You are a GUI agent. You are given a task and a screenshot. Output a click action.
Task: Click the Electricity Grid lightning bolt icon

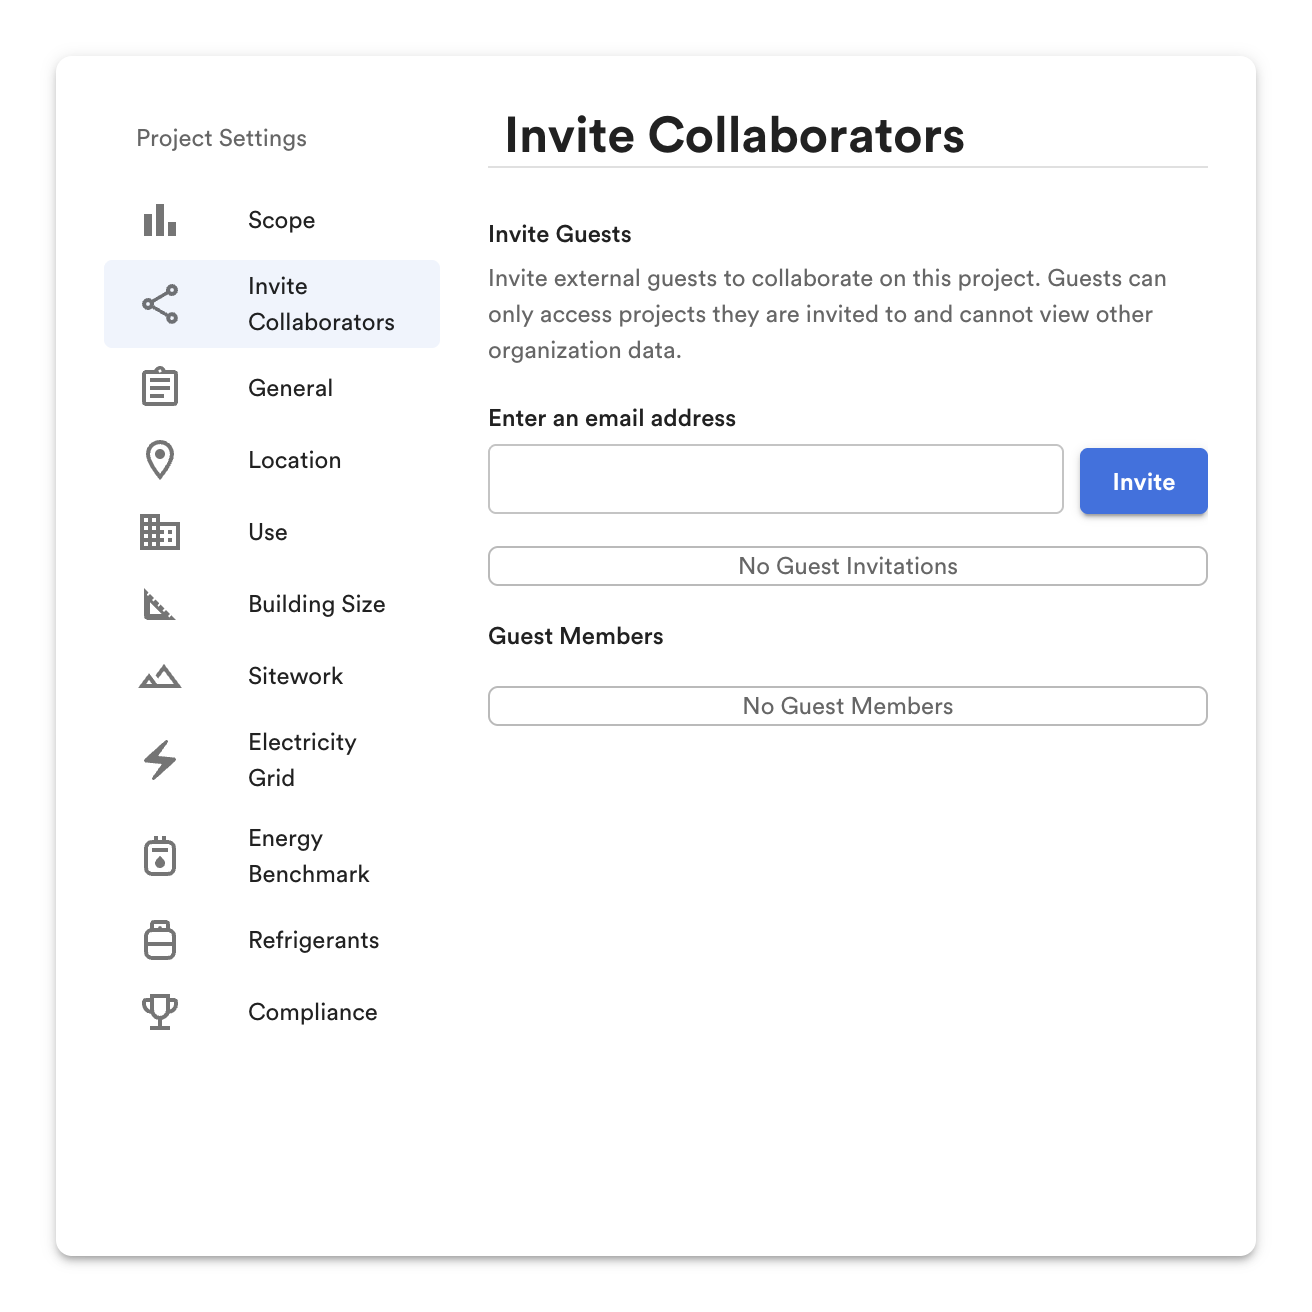tap(160, 760)
